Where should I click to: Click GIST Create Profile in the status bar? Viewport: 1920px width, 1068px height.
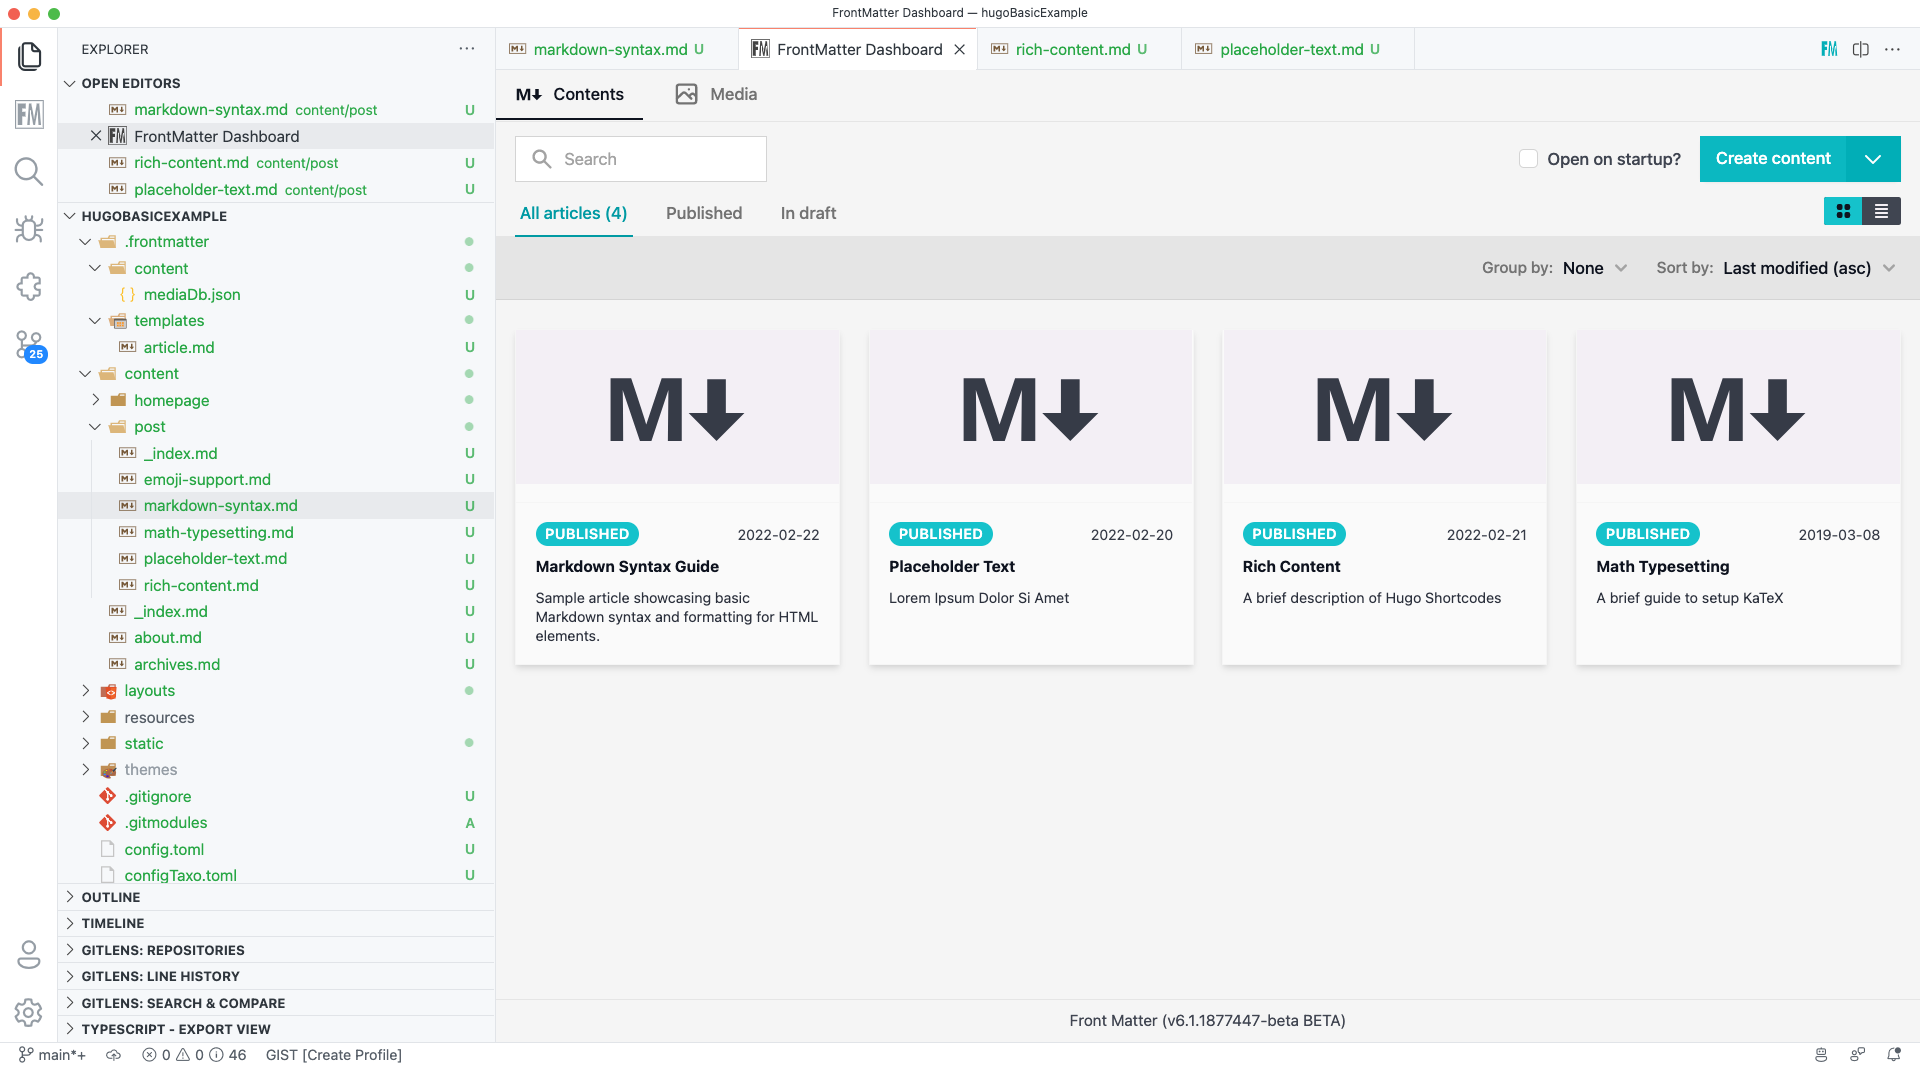[333, 1055]
